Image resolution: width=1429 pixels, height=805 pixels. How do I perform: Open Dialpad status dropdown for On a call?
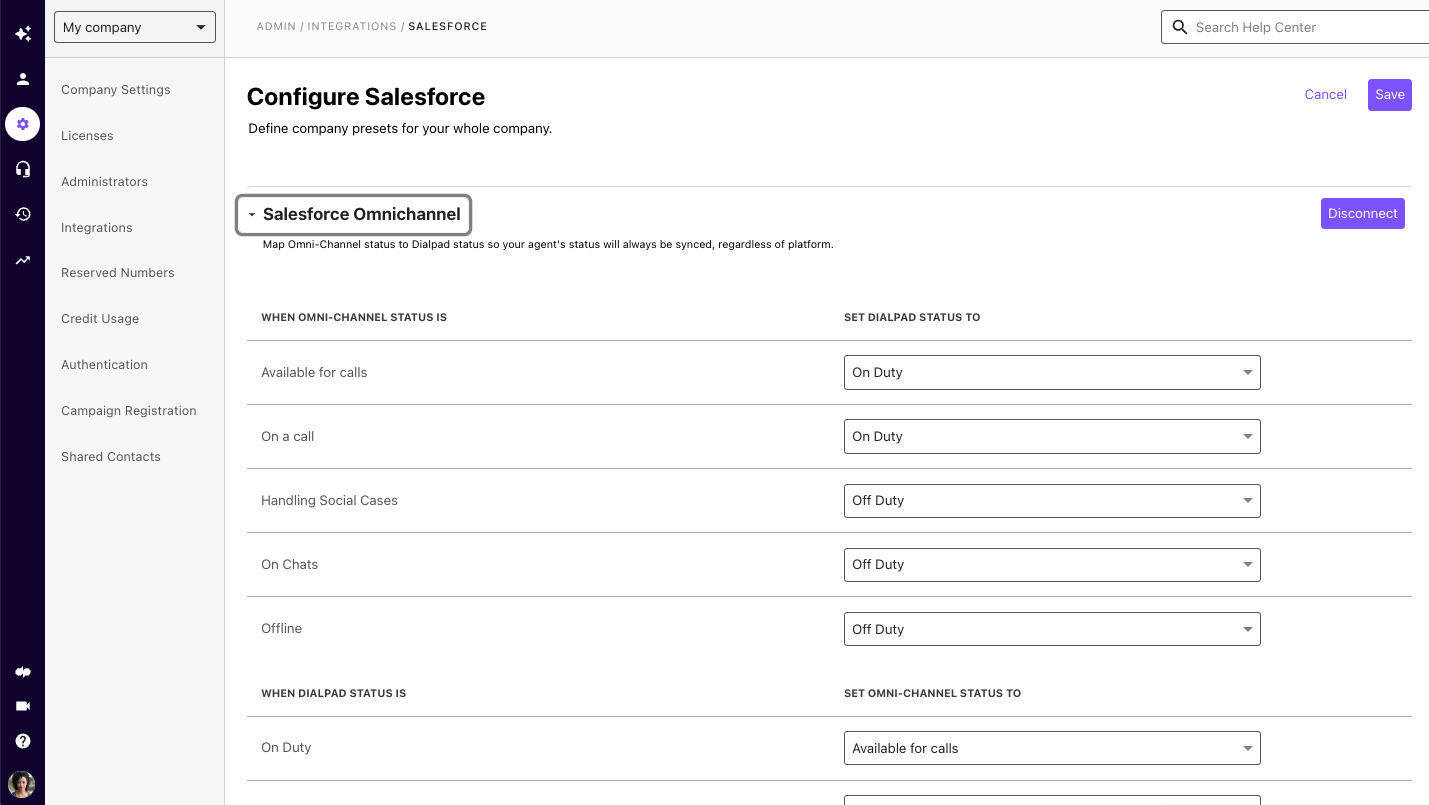click(1052, 436)
